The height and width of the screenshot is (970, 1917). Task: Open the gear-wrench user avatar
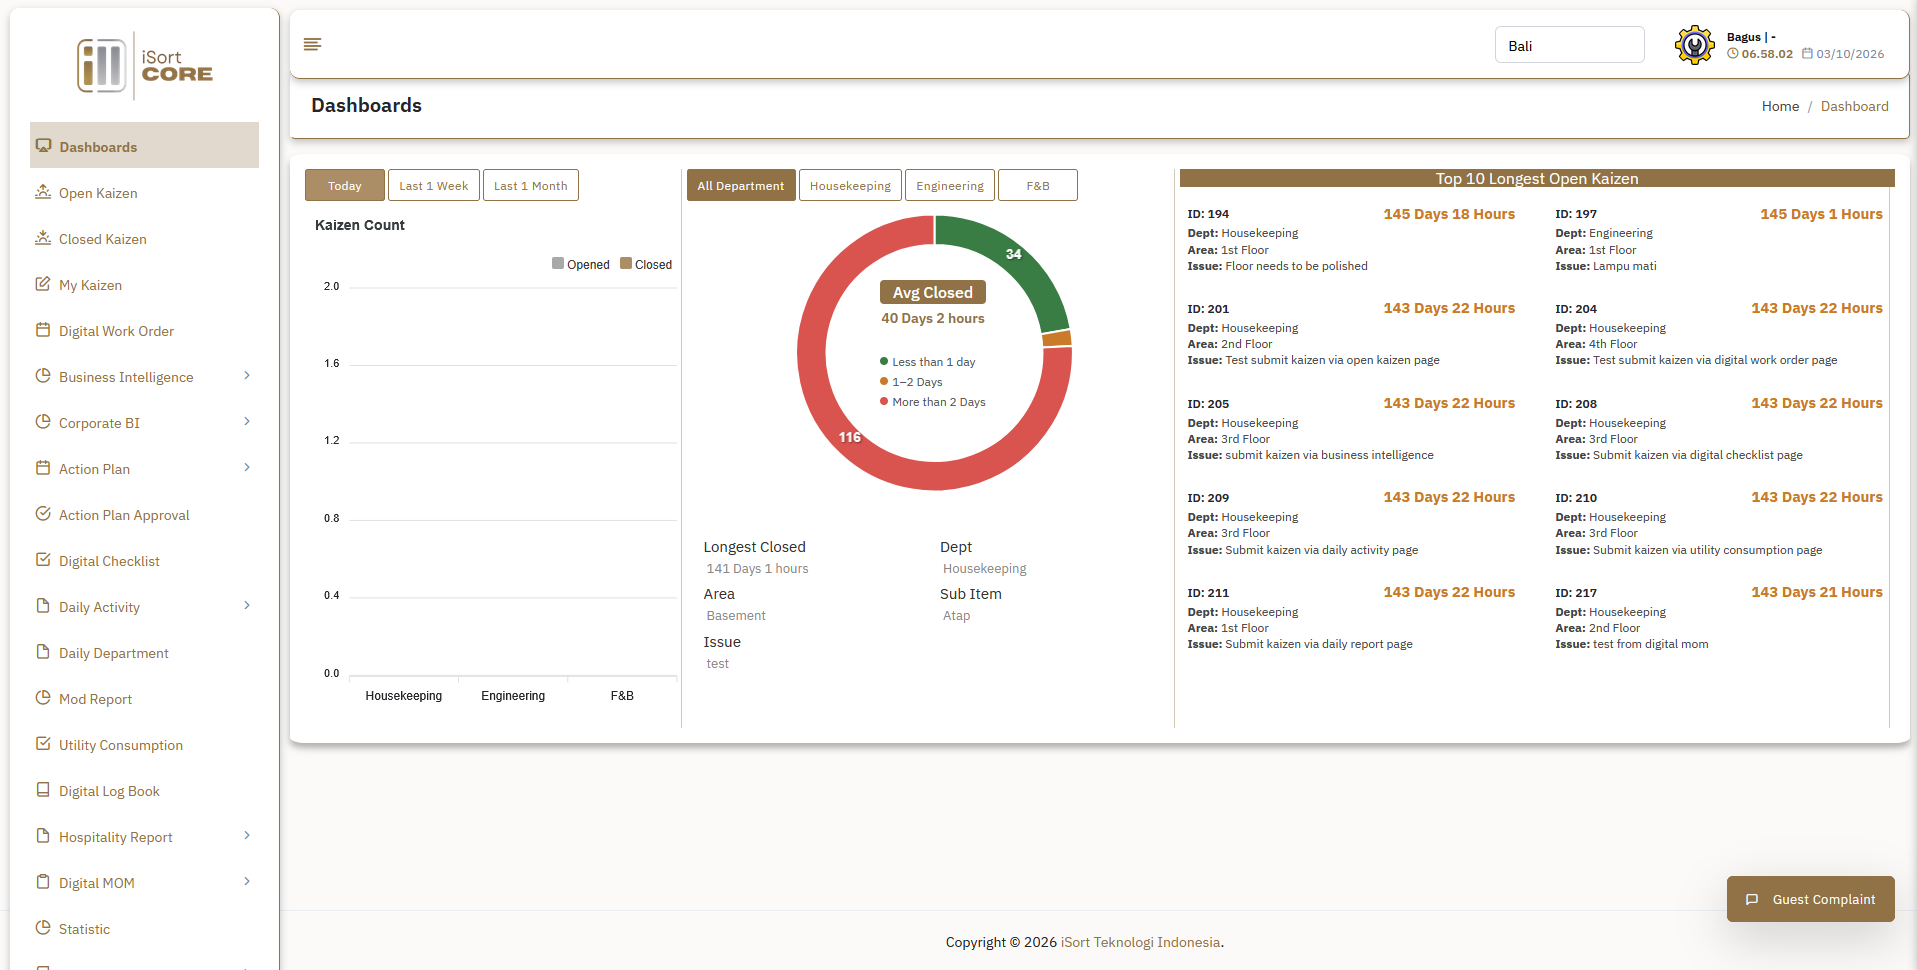tap(1695, 45)
